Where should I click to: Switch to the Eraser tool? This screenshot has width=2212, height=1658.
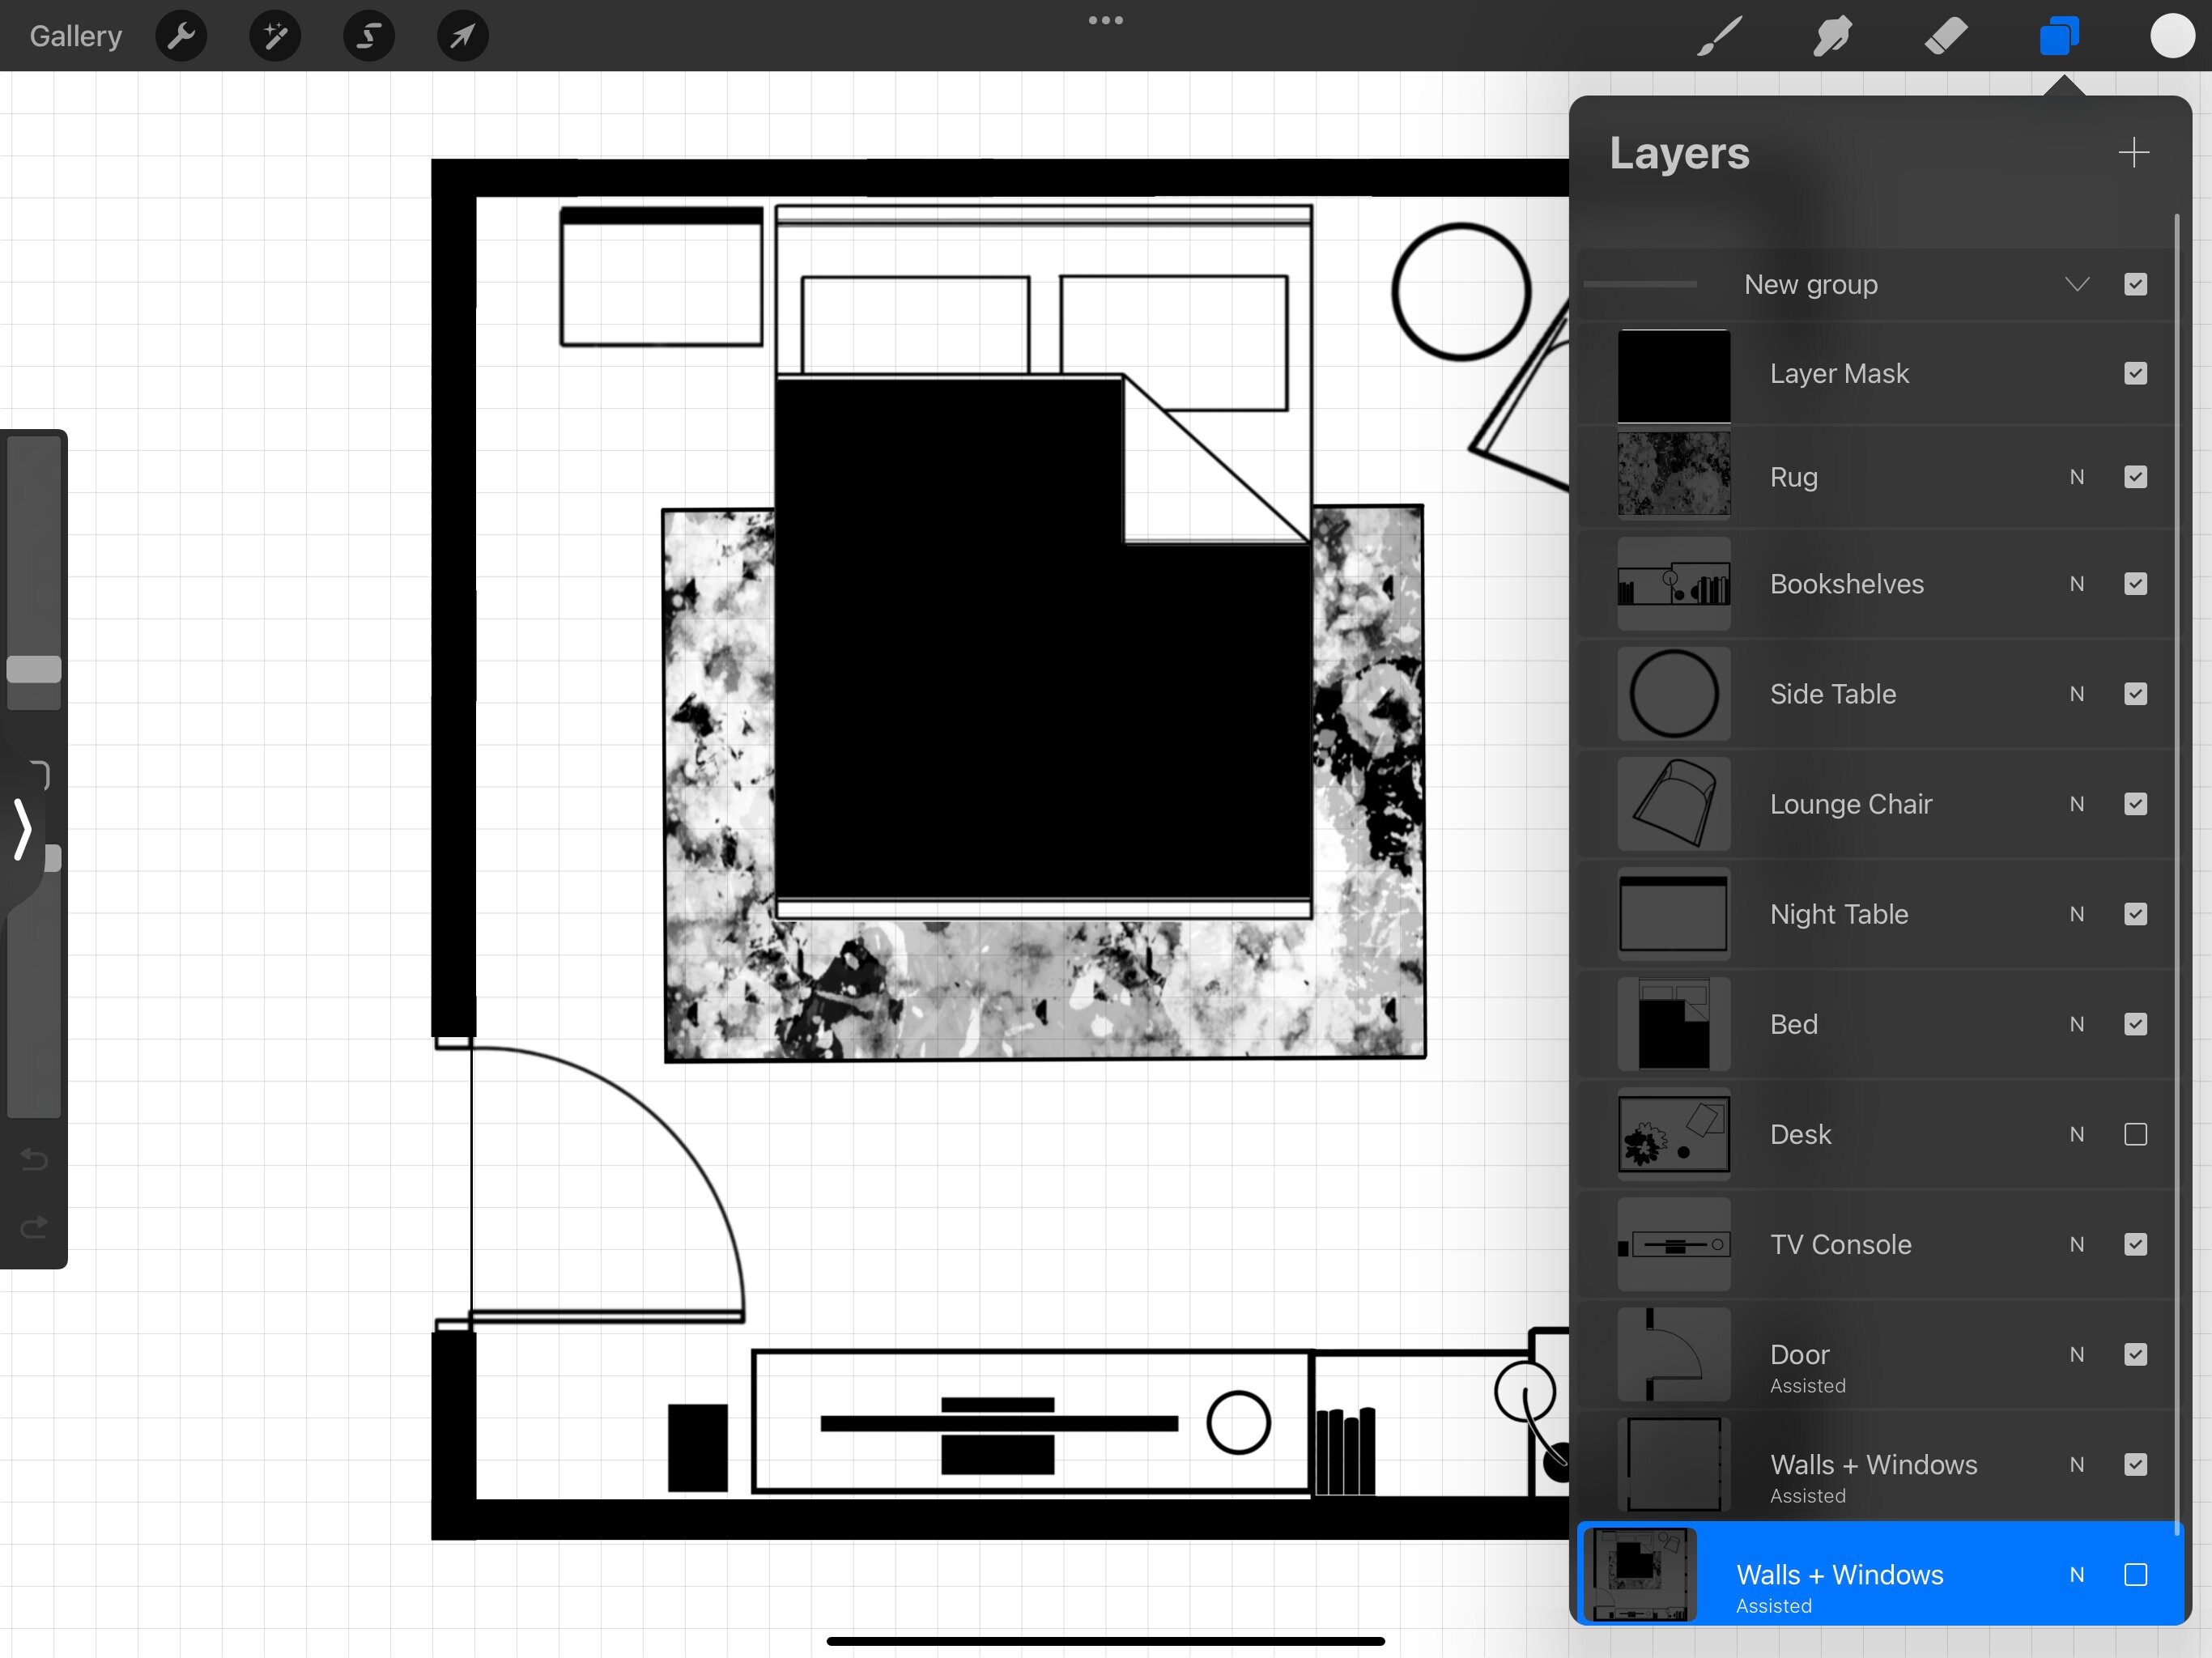click(1945, 35)
